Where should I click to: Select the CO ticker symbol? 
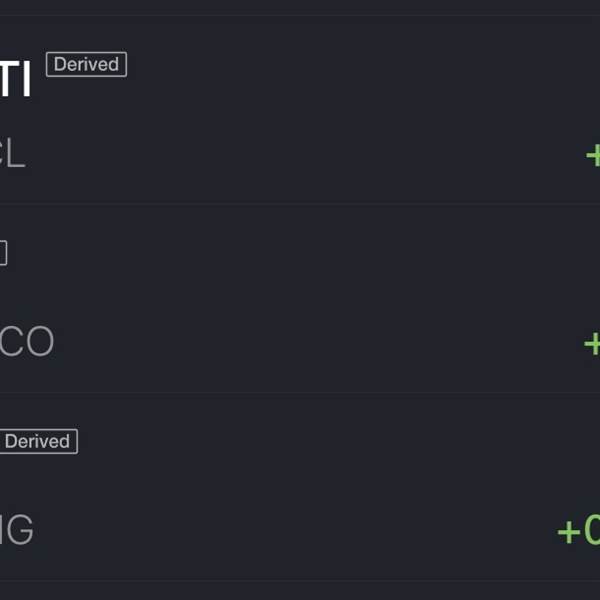click(x=26, y=342)
